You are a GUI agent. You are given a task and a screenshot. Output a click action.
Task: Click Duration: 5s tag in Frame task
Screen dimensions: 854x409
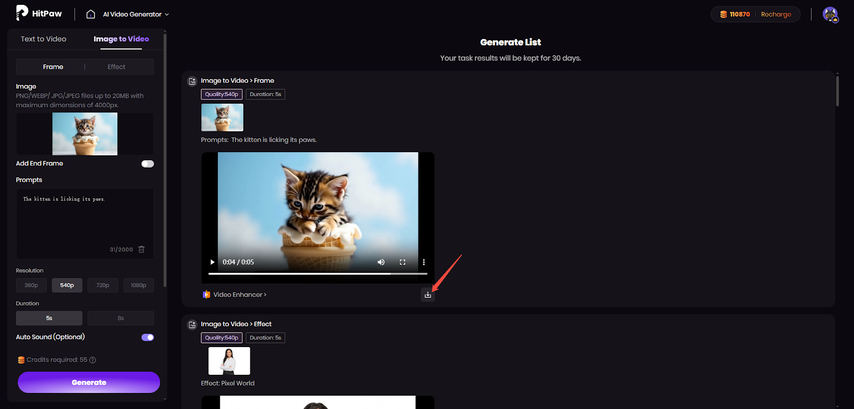click(265, 94)
